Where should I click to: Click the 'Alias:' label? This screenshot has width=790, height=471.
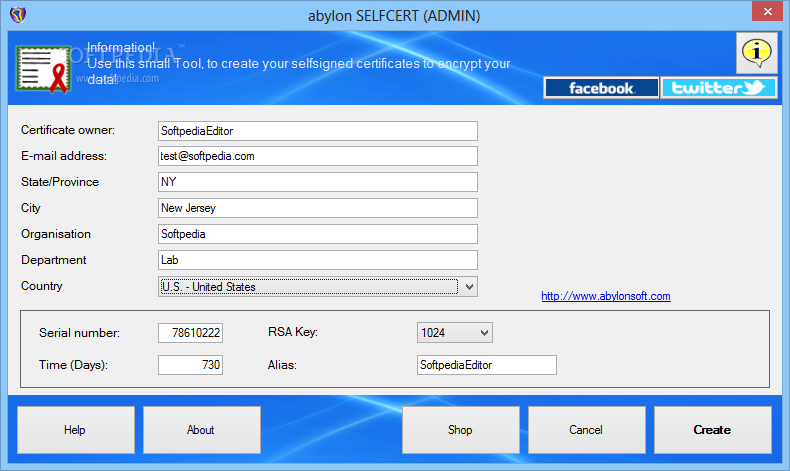(282, 365)
